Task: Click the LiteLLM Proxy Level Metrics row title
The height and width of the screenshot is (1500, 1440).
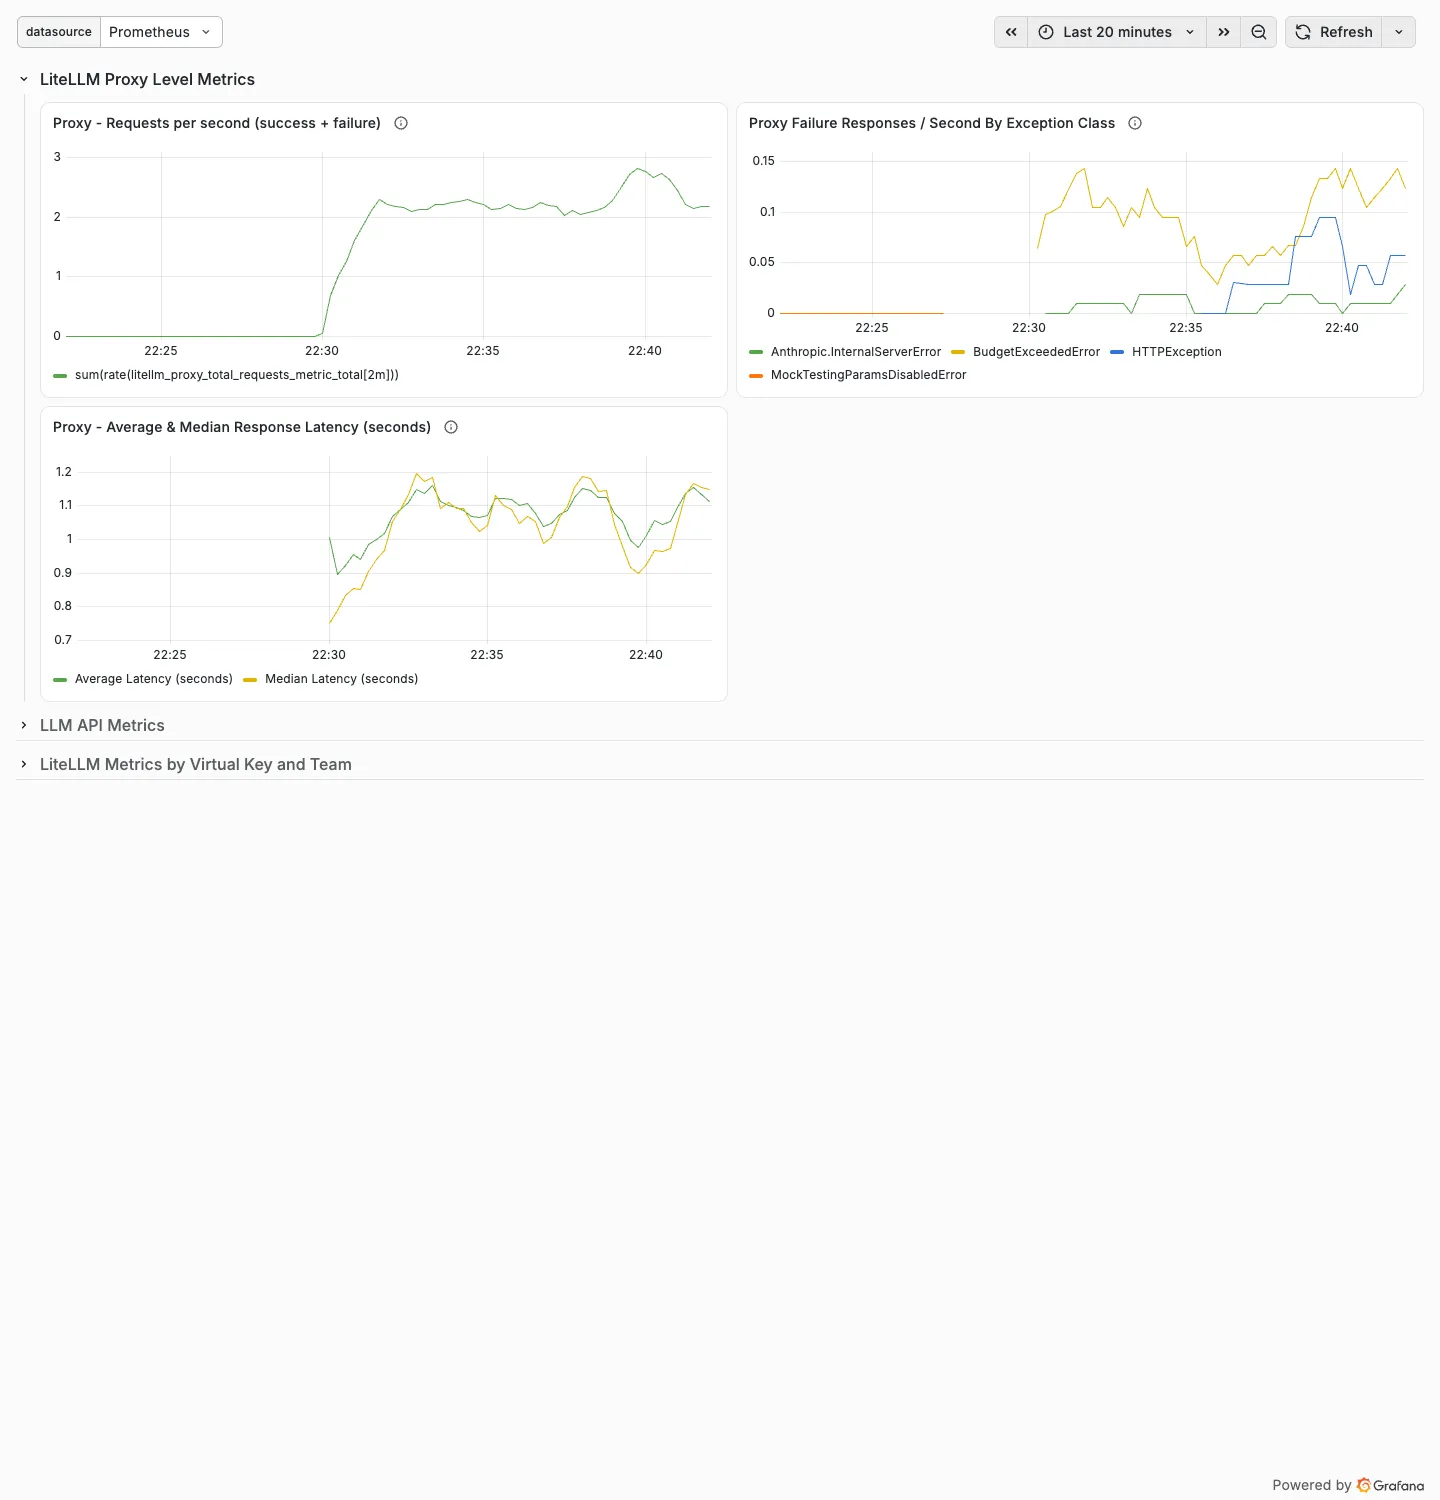Action: (x=147, y=80)
